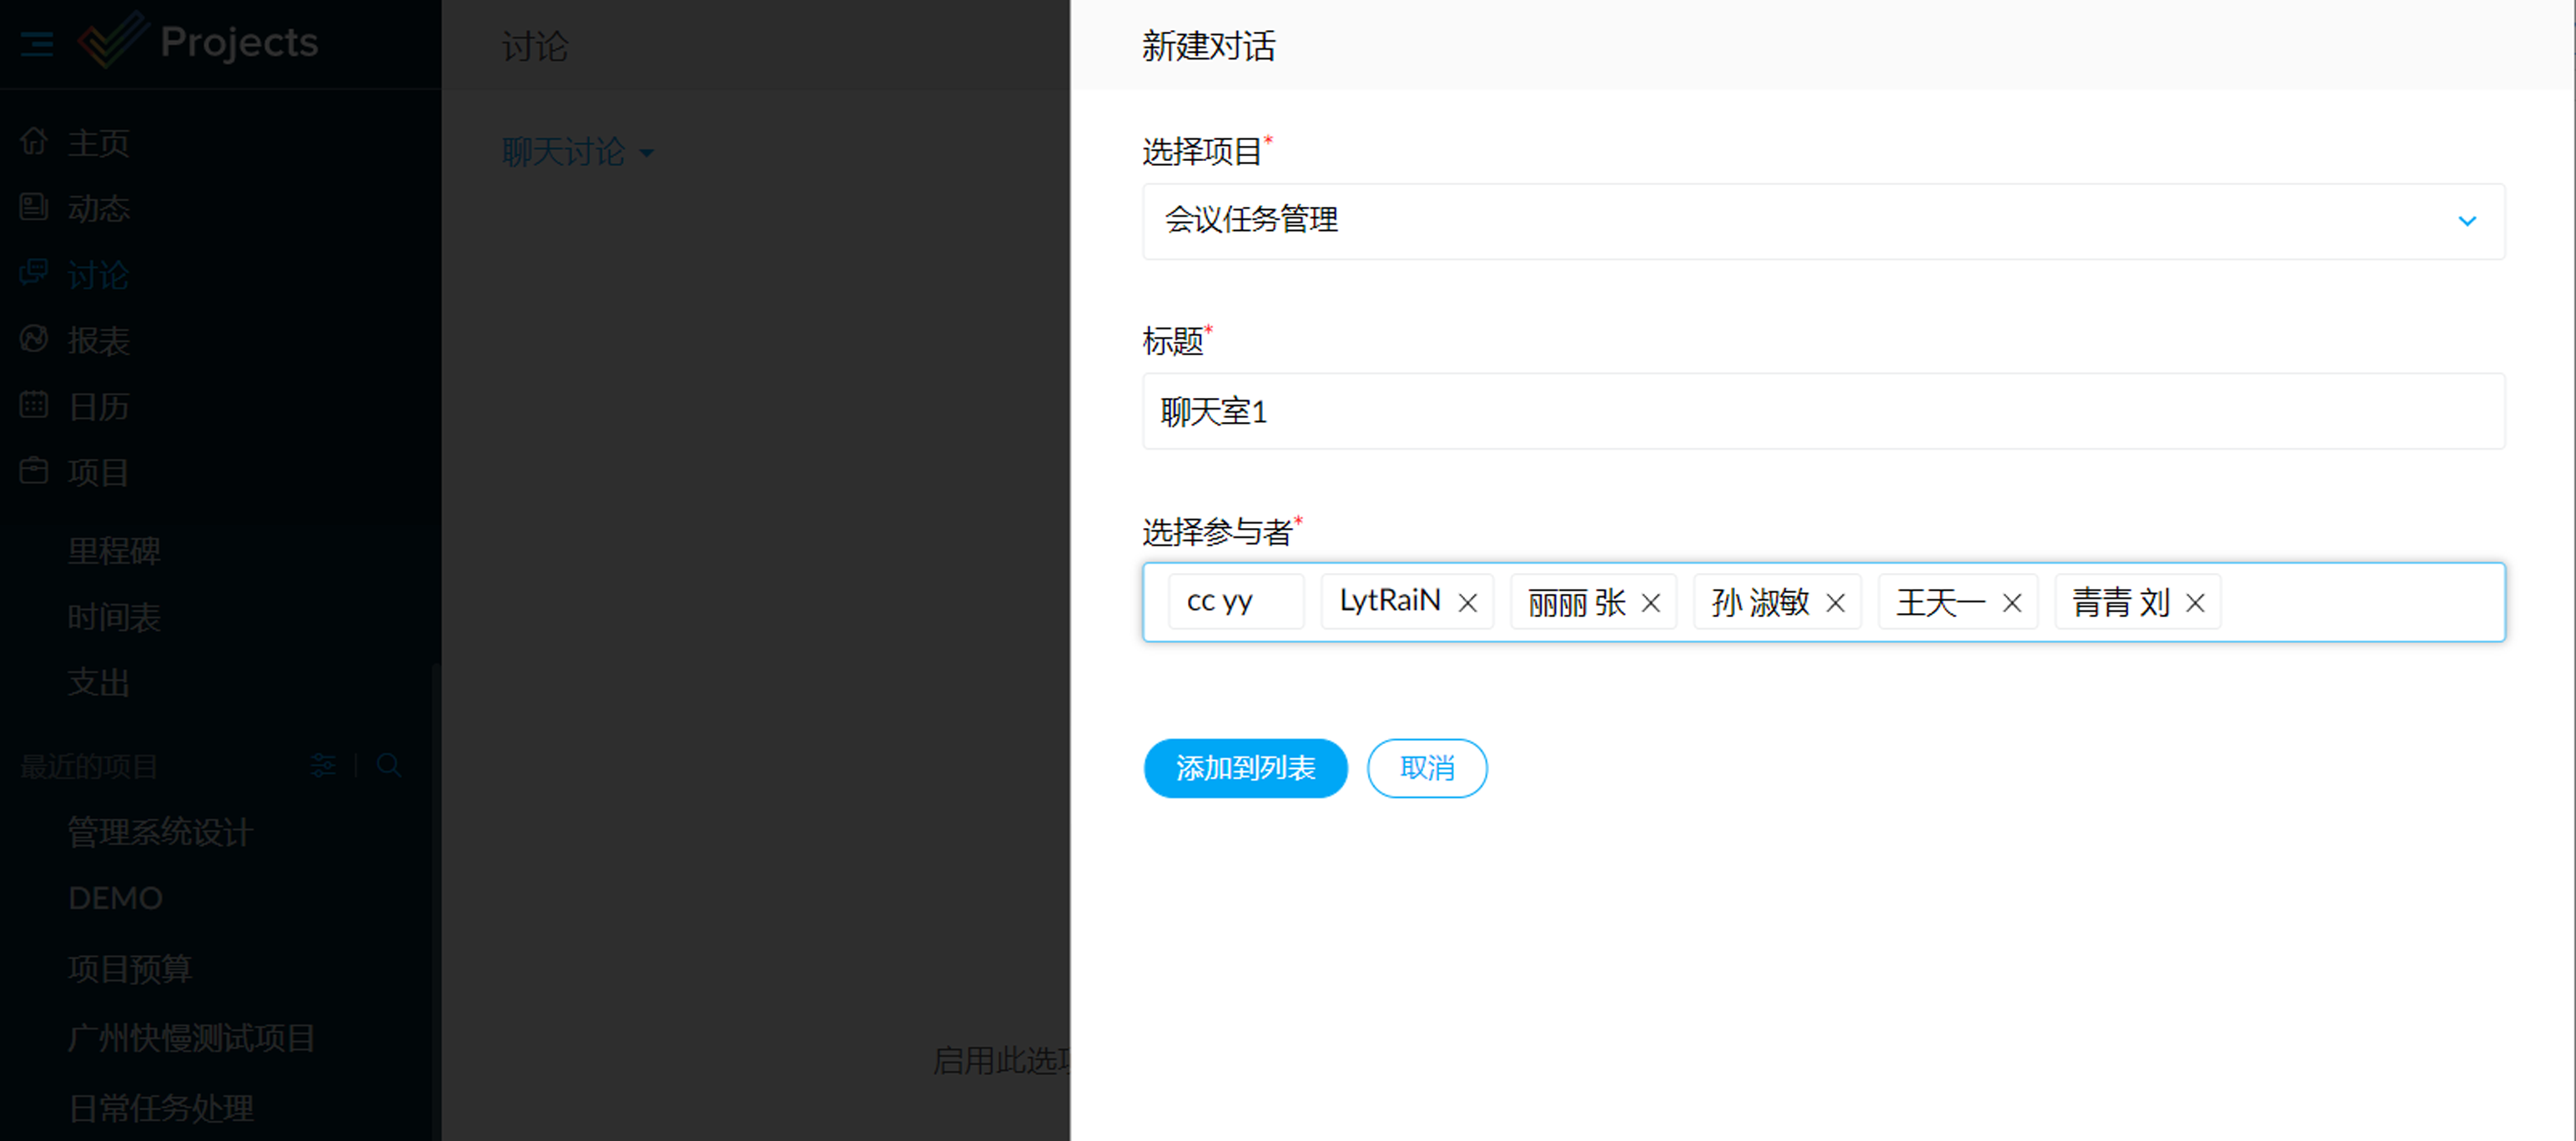Remove 王天一 participant tag
The height and width of the screenshot is (1141, 2576).
pos(2012,603)
